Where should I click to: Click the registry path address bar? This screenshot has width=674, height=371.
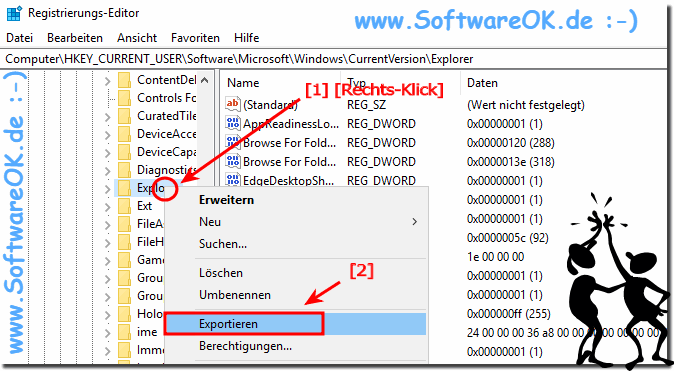(x=335, y=59)
